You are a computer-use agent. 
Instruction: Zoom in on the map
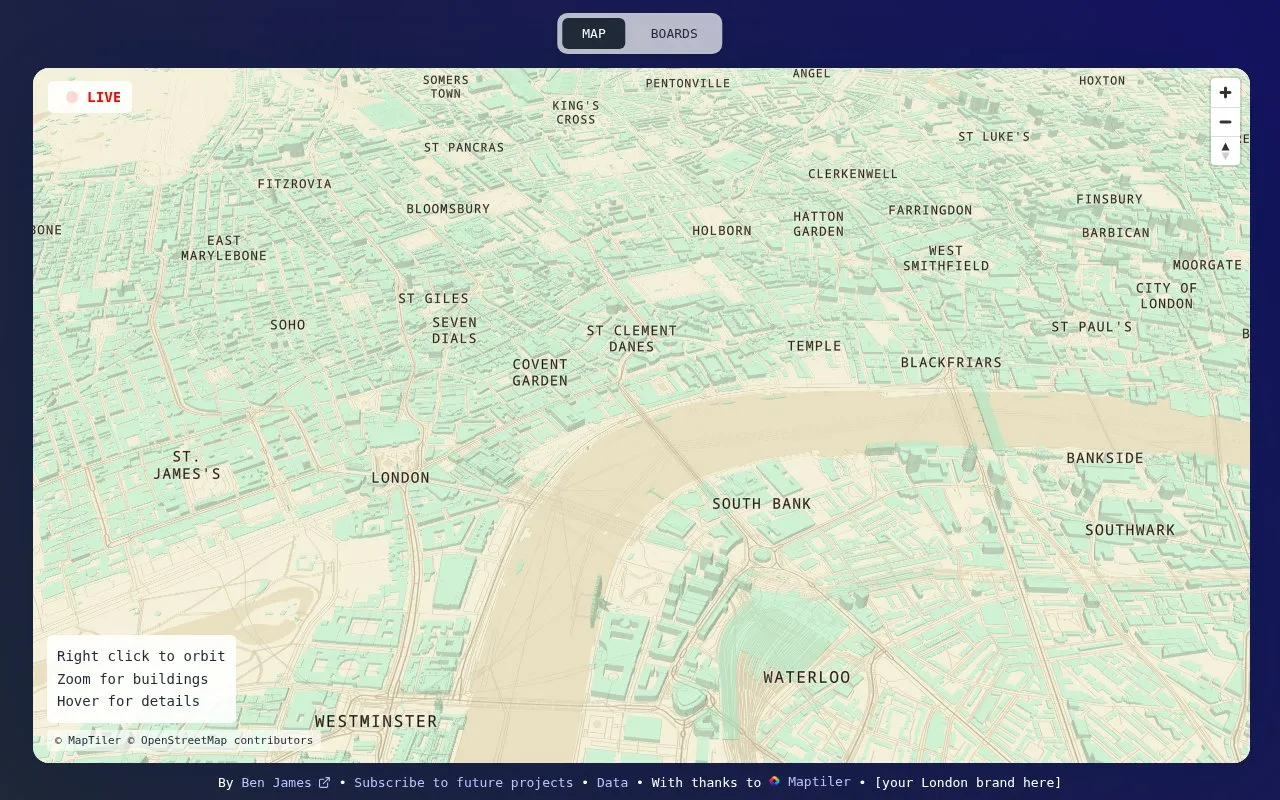[x=1225, y=93]
